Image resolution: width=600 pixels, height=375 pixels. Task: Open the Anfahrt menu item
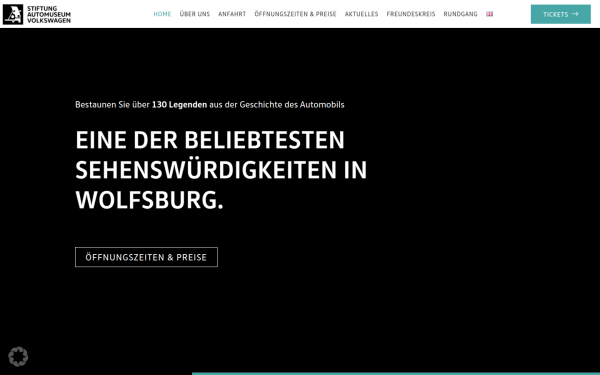pos(232,14)
